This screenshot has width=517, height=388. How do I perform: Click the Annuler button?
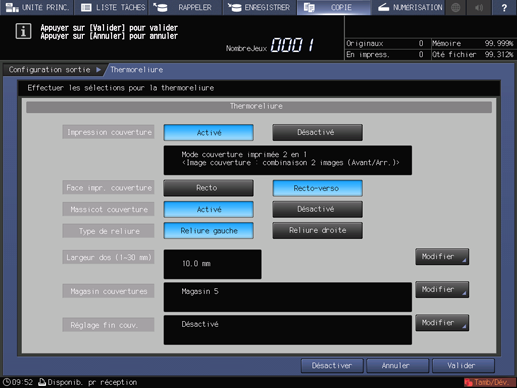click(397, 366)
